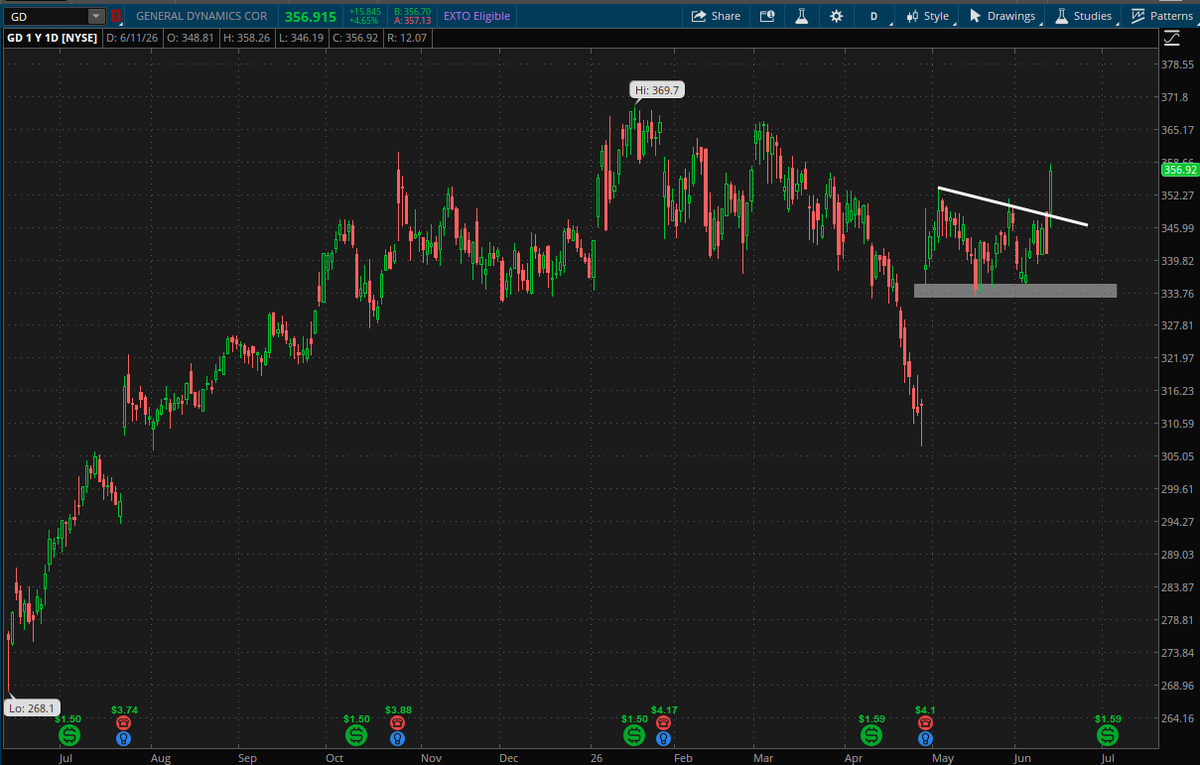Click the Oct label on time axis
1200x765 pixels.
tap(335, 758)
